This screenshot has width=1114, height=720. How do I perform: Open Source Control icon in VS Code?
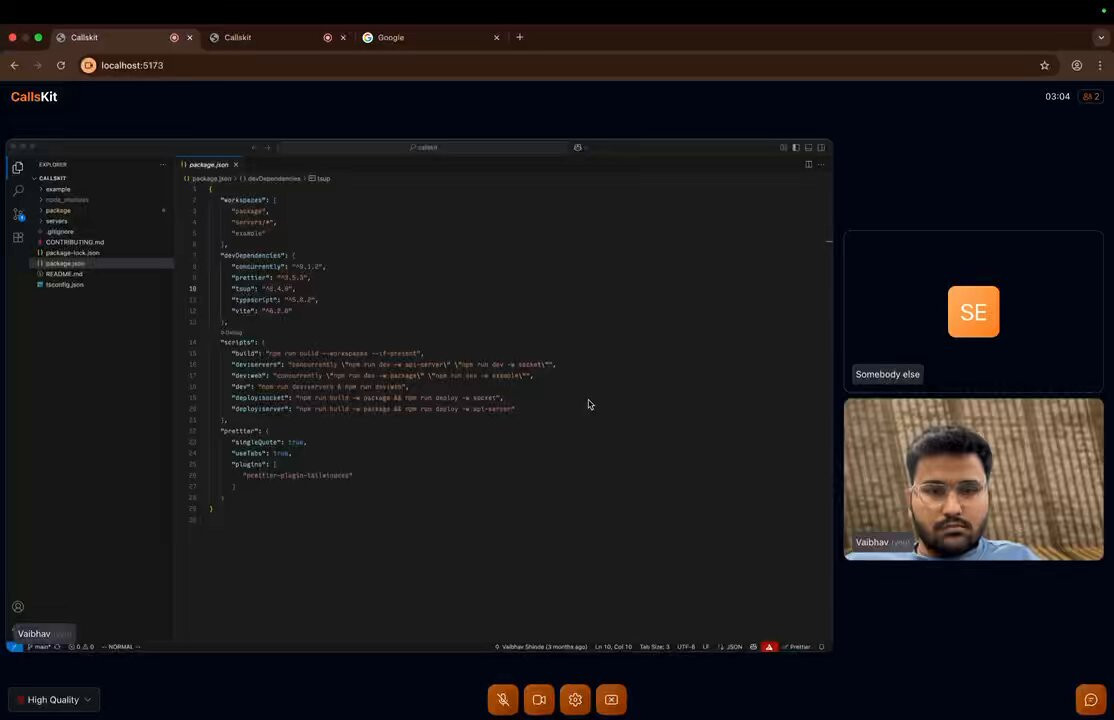[18, 214]
